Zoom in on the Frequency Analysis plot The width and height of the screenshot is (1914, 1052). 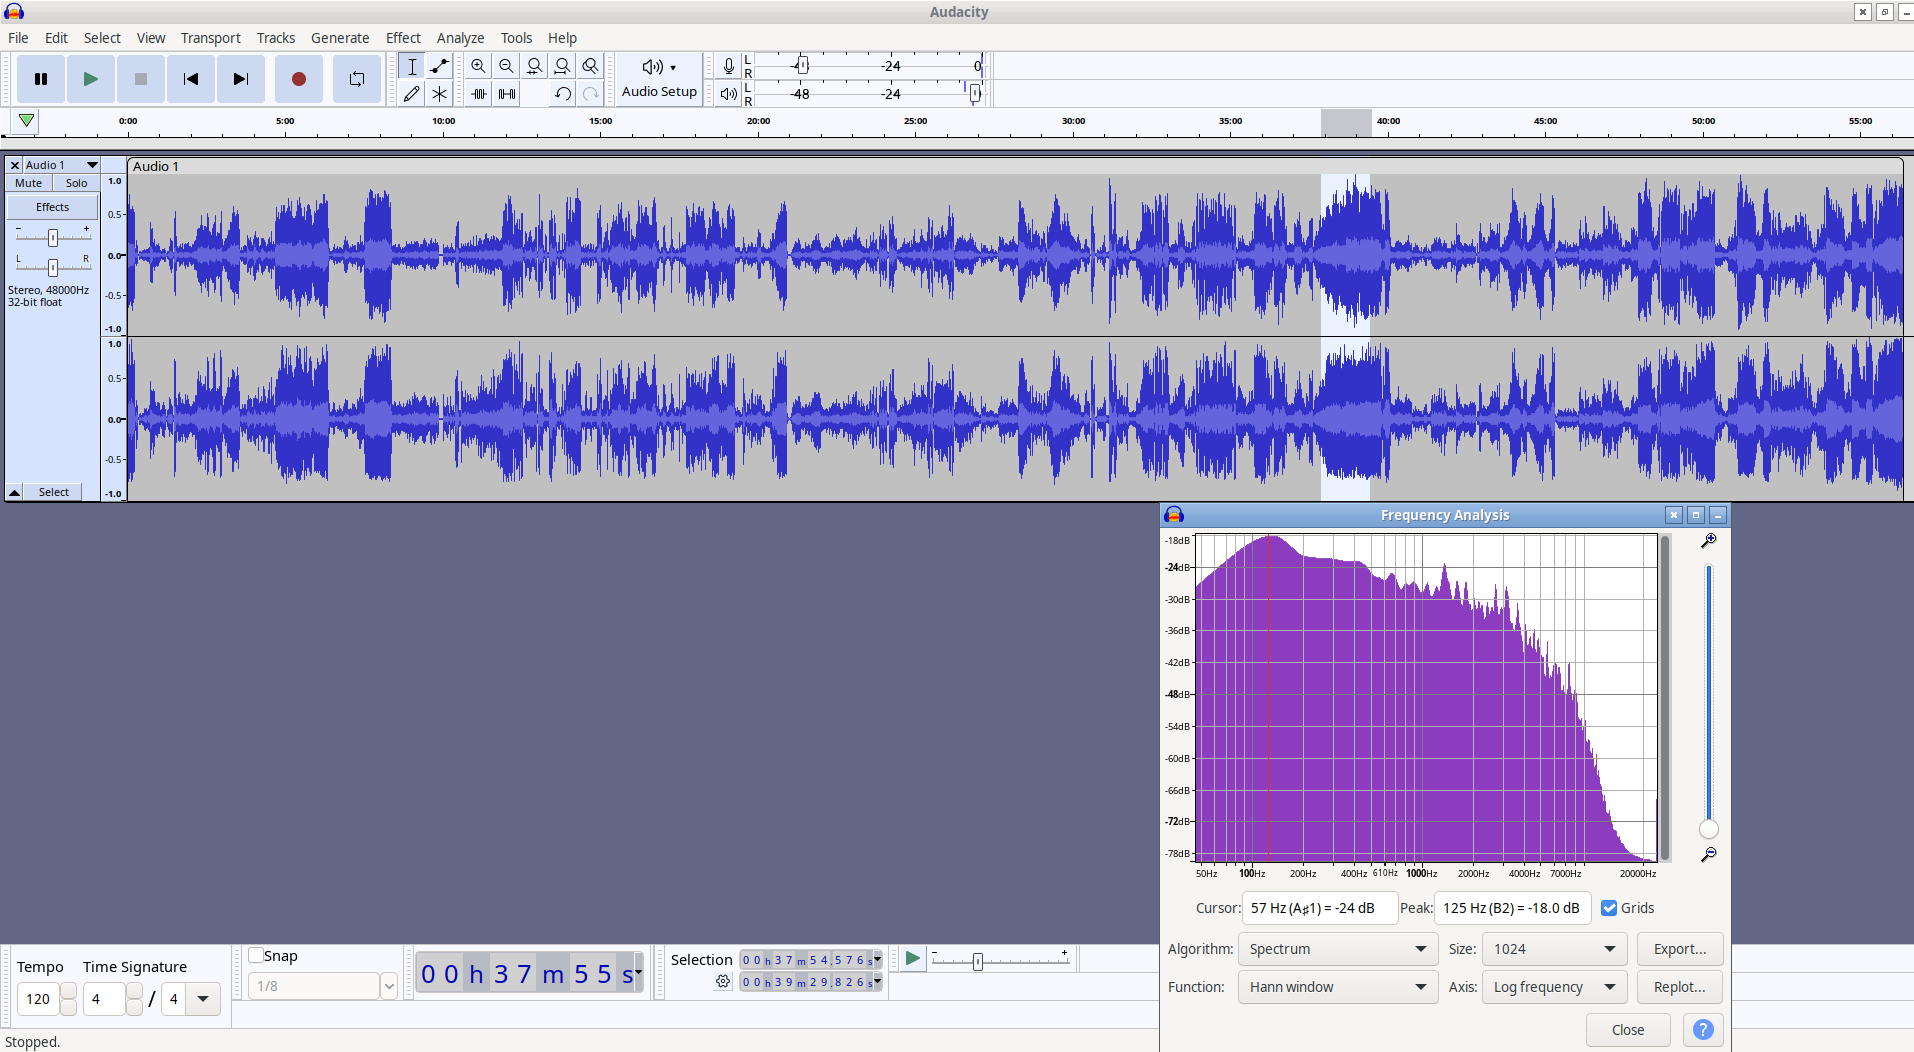[x=1709, y=540]
